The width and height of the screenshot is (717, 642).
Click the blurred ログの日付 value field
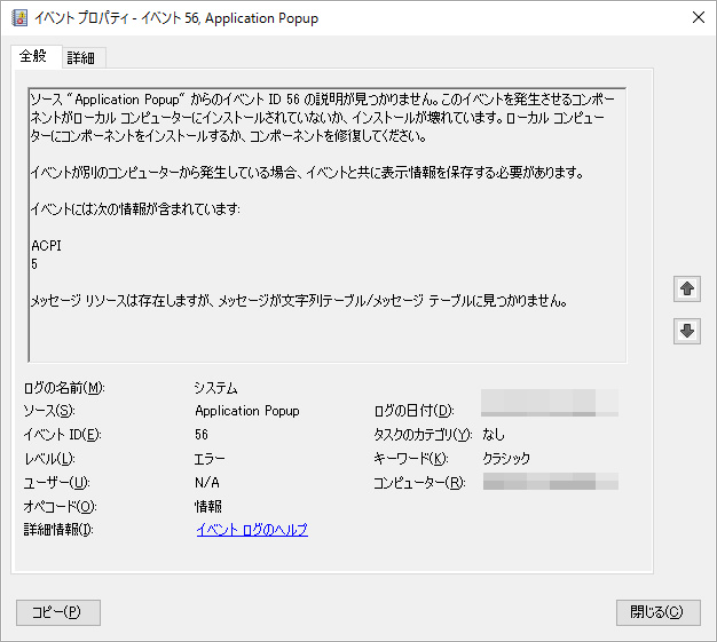click(x=549, y=403)
